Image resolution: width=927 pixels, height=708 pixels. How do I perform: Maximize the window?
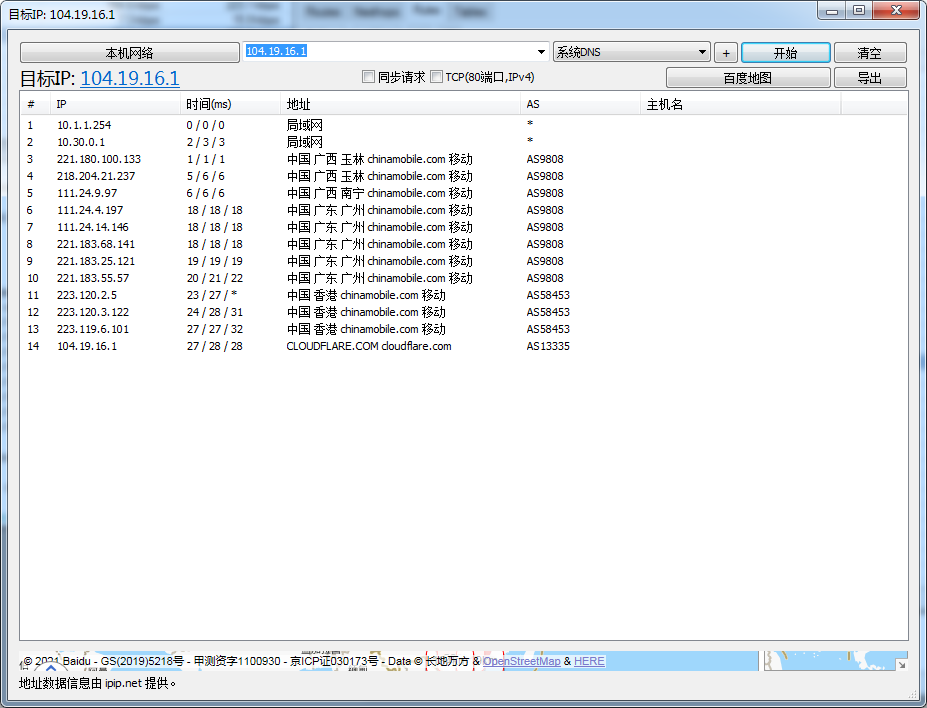tap(859, 11)
